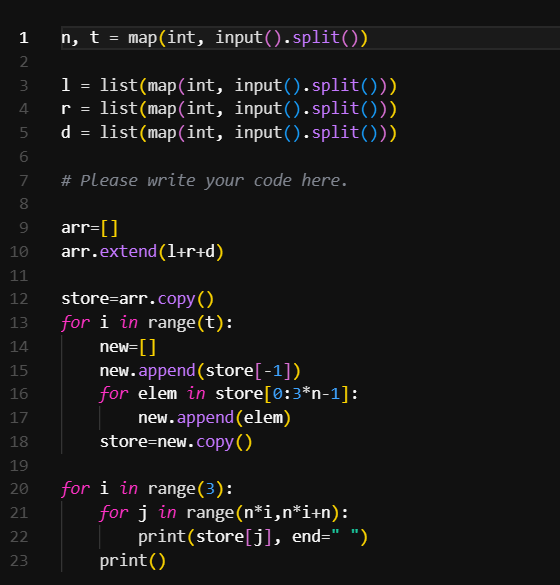Viewport: 560px width, 585px height.
Task: Click line number 13 in the gutter
Action: coord(19,323)
